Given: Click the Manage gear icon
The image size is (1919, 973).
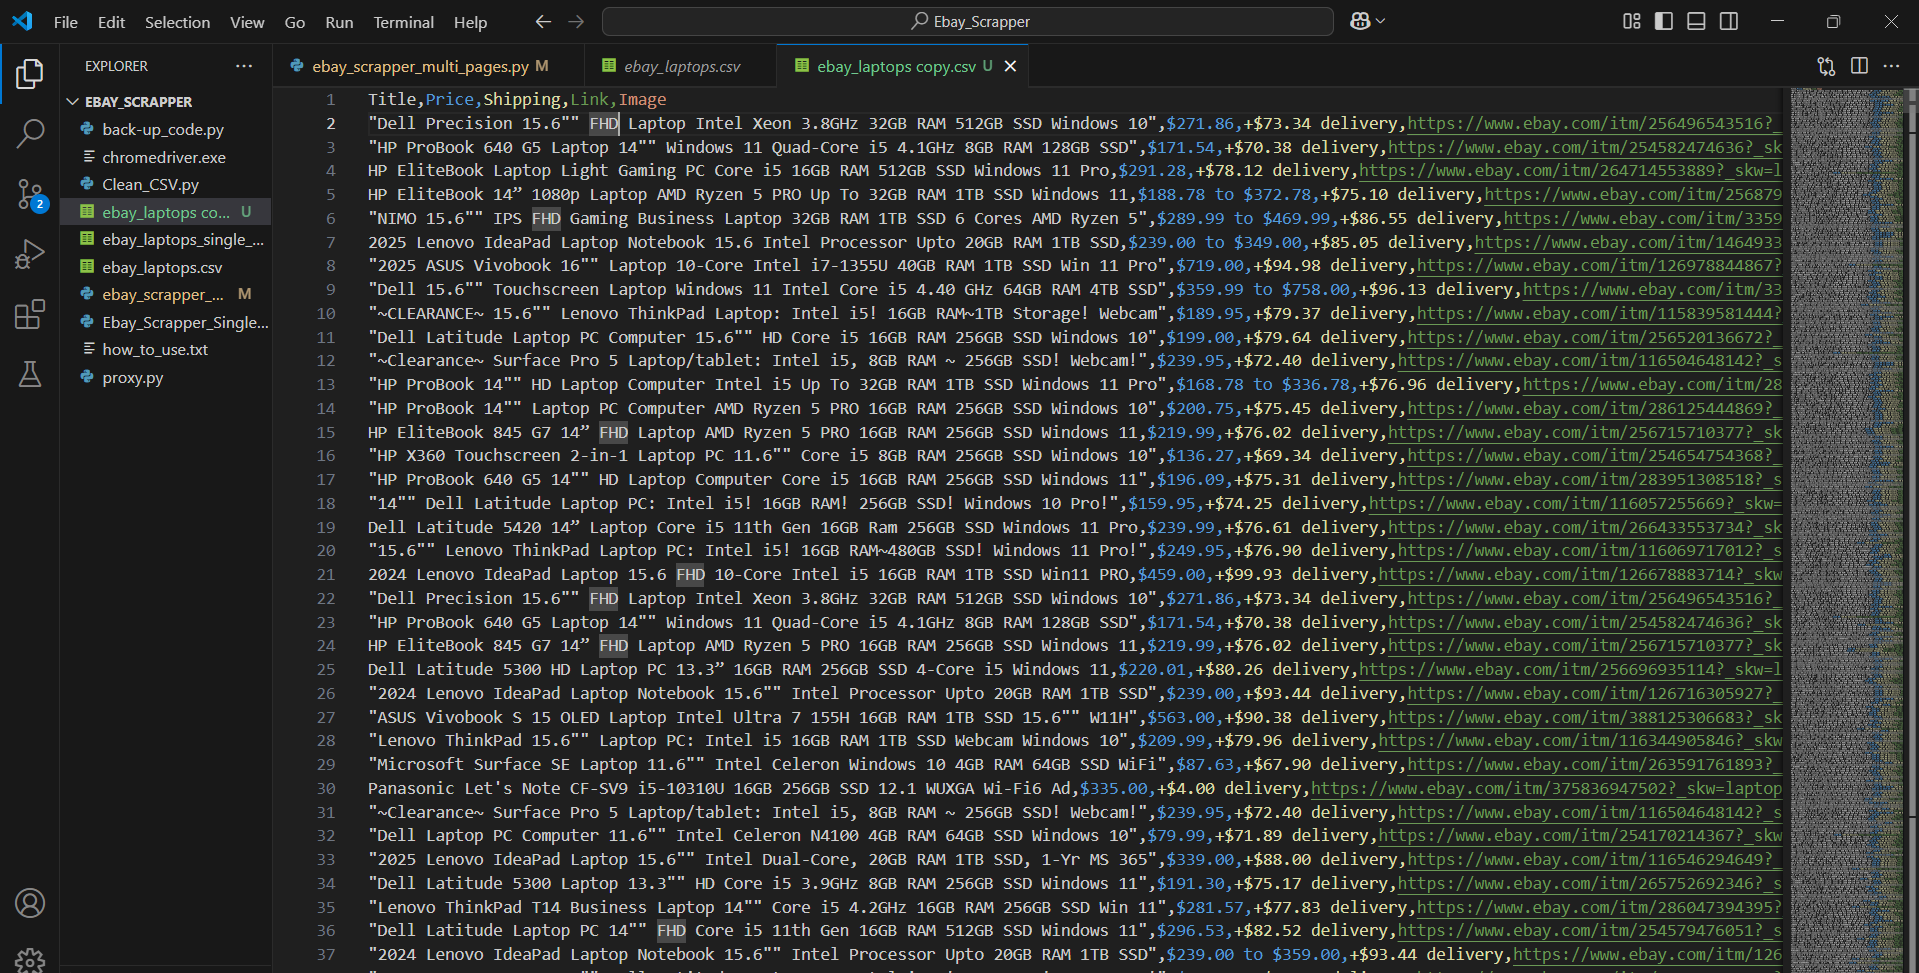Looking at the screenshot, I should (x=30, y=960).
